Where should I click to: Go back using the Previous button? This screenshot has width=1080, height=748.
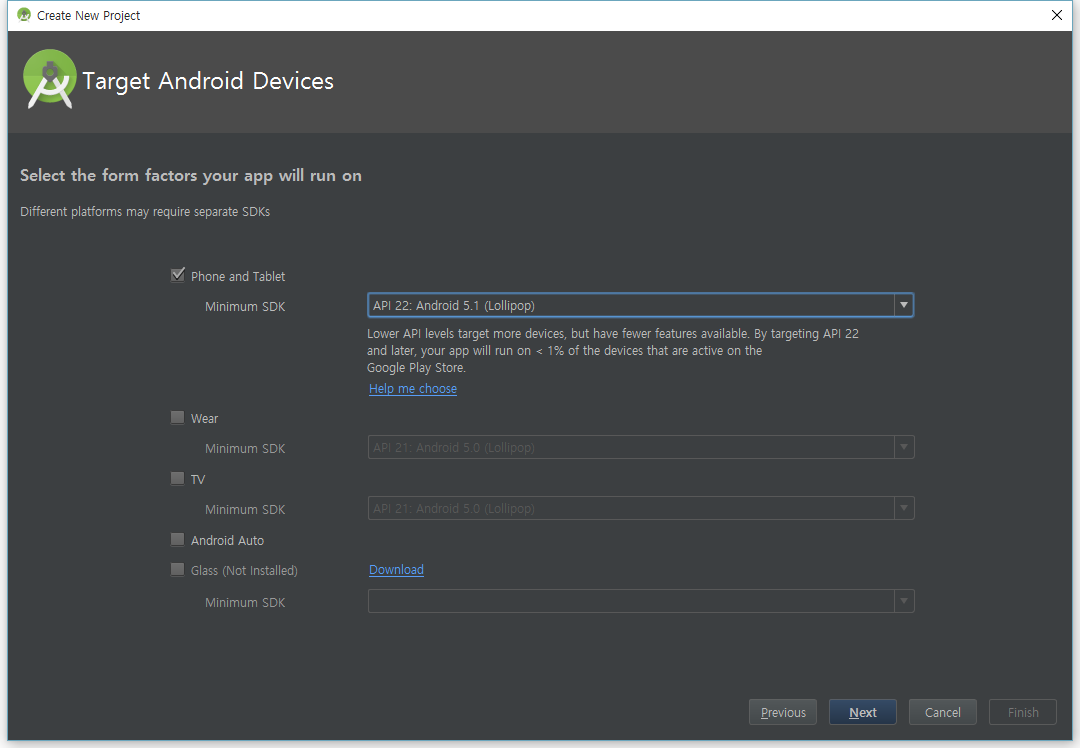coord(782,711)
